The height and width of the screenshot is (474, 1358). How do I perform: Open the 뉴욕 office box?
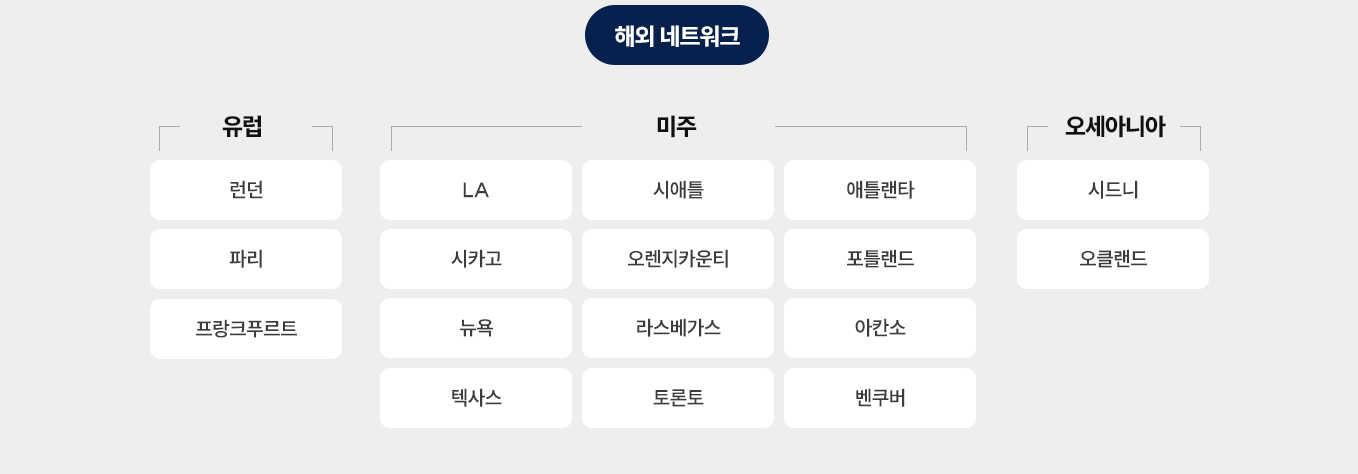[476, 328]
